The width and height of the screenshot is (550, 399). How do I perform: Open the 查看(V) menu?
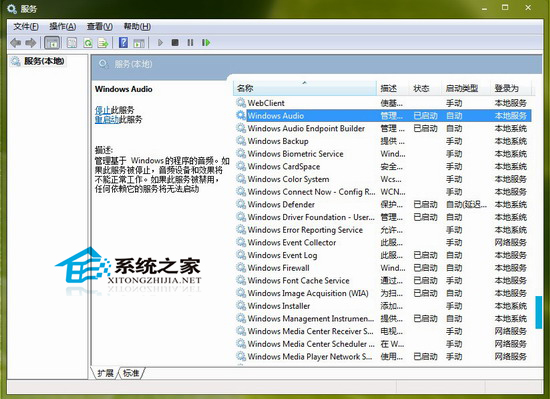100,27
